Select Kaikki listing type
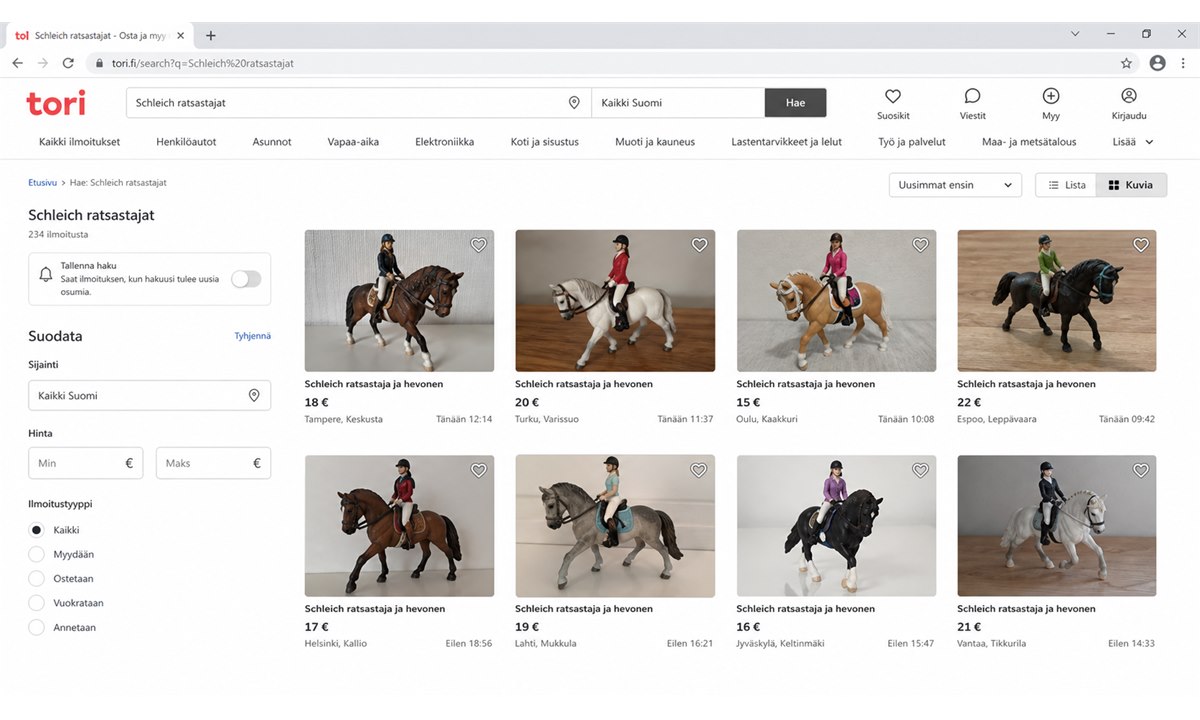Viewport: 1200px width, 720px height. point(37,530)
